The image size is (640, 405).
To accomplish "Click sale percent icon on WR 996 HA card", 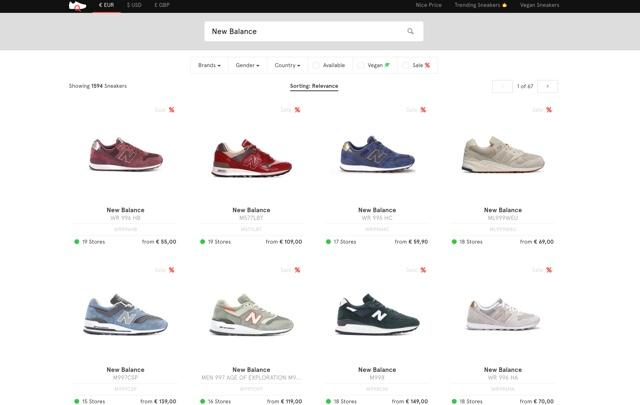I will (549, 269).
